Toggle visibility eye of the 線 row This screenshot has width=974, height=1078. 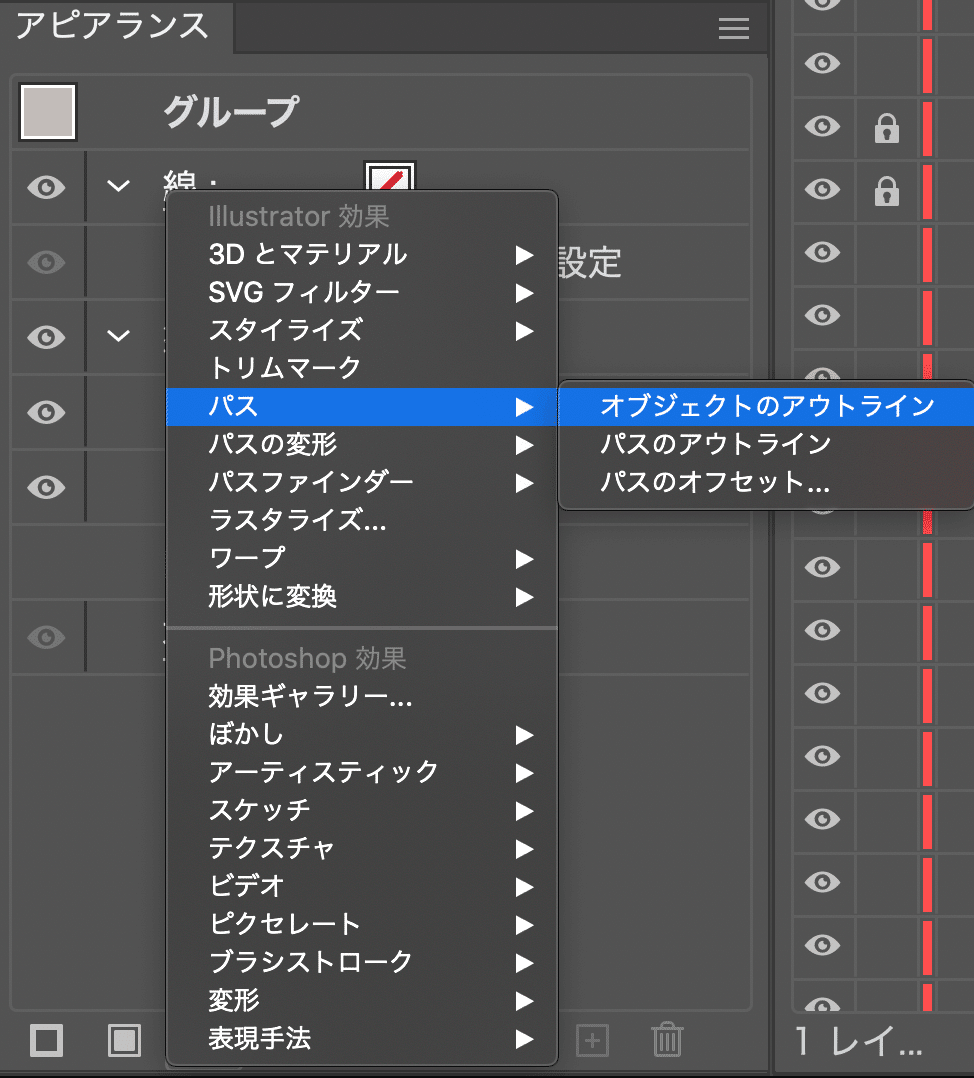(46, 187)
